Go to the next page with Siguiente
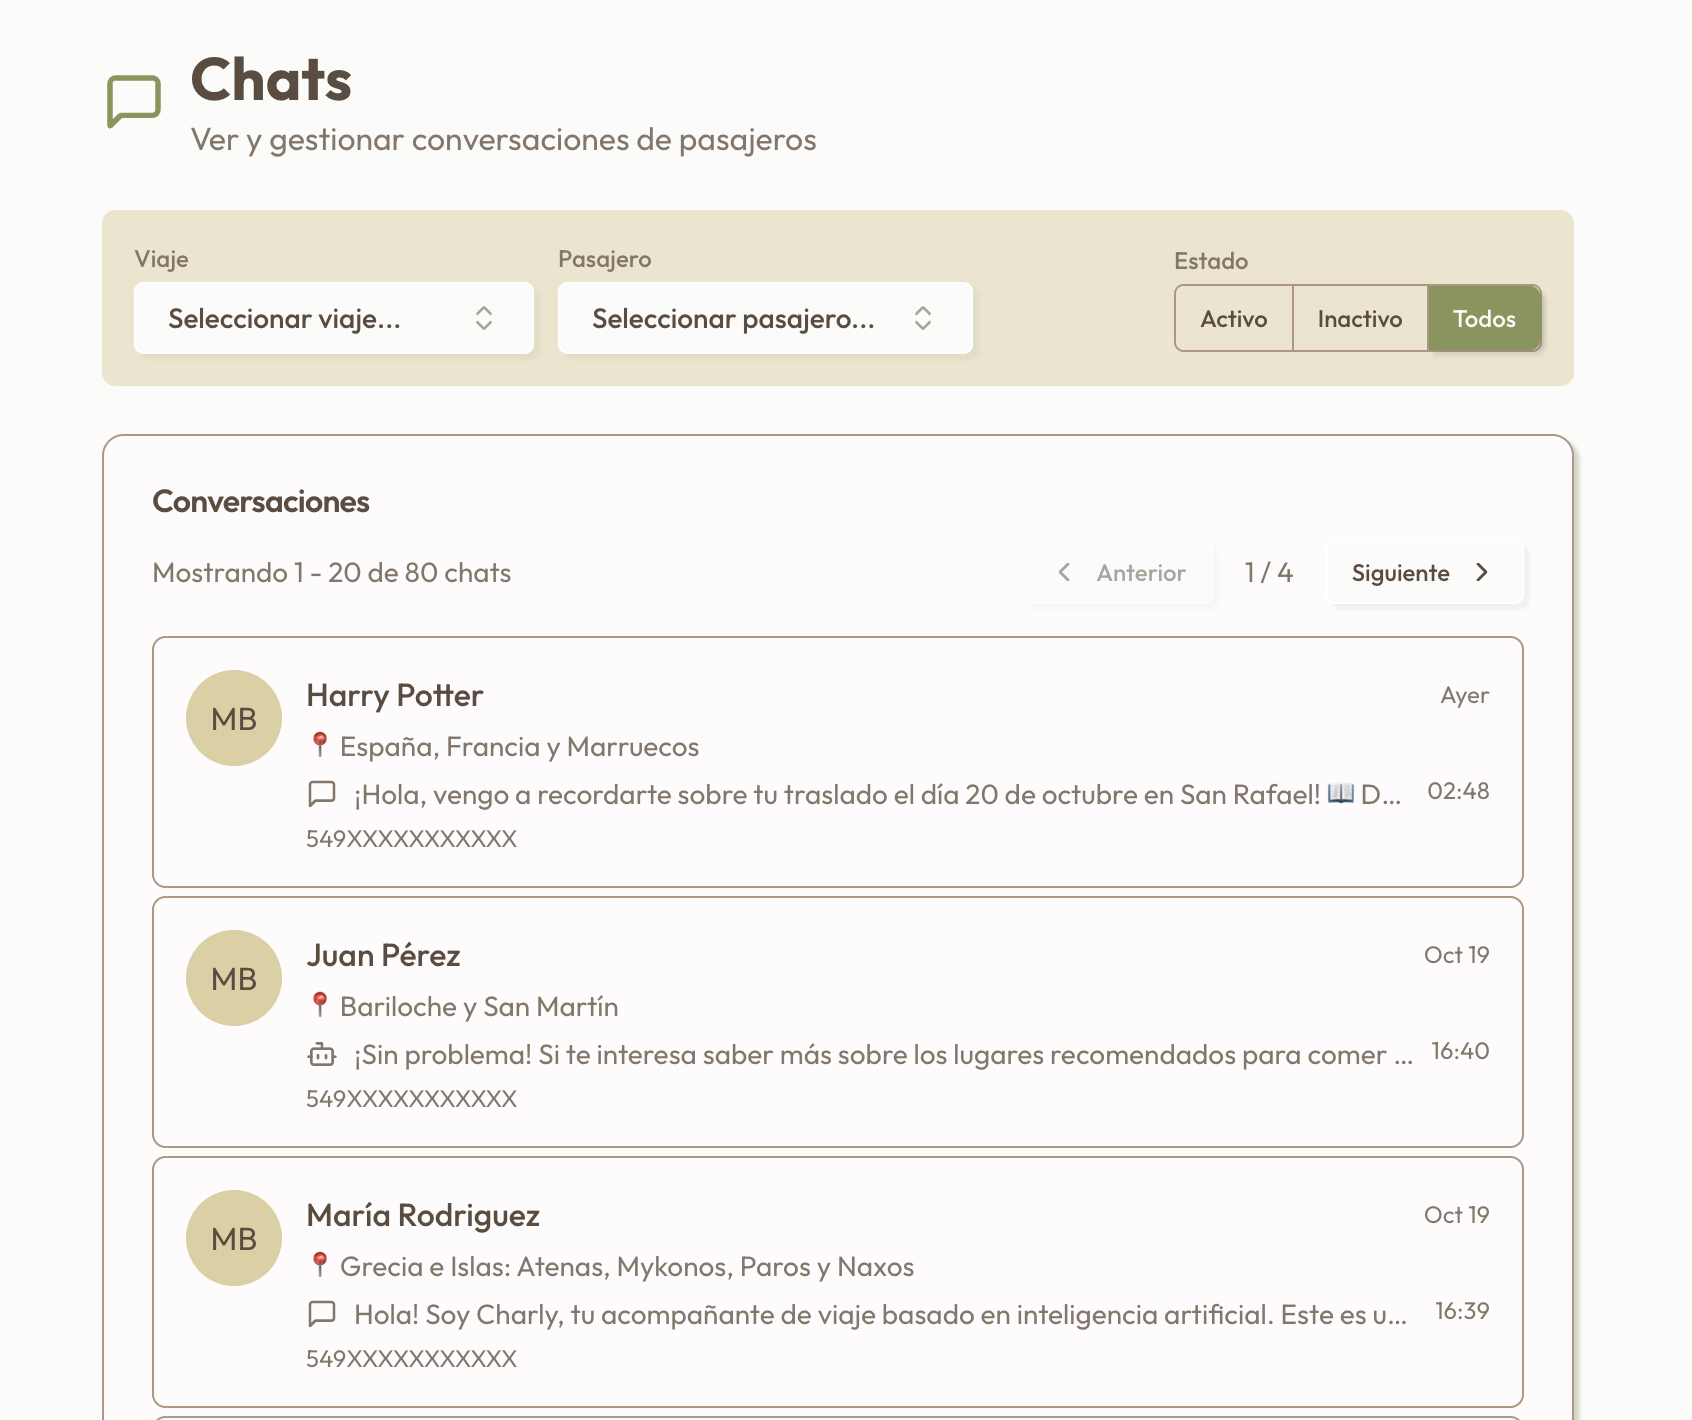 (1425, 573)
